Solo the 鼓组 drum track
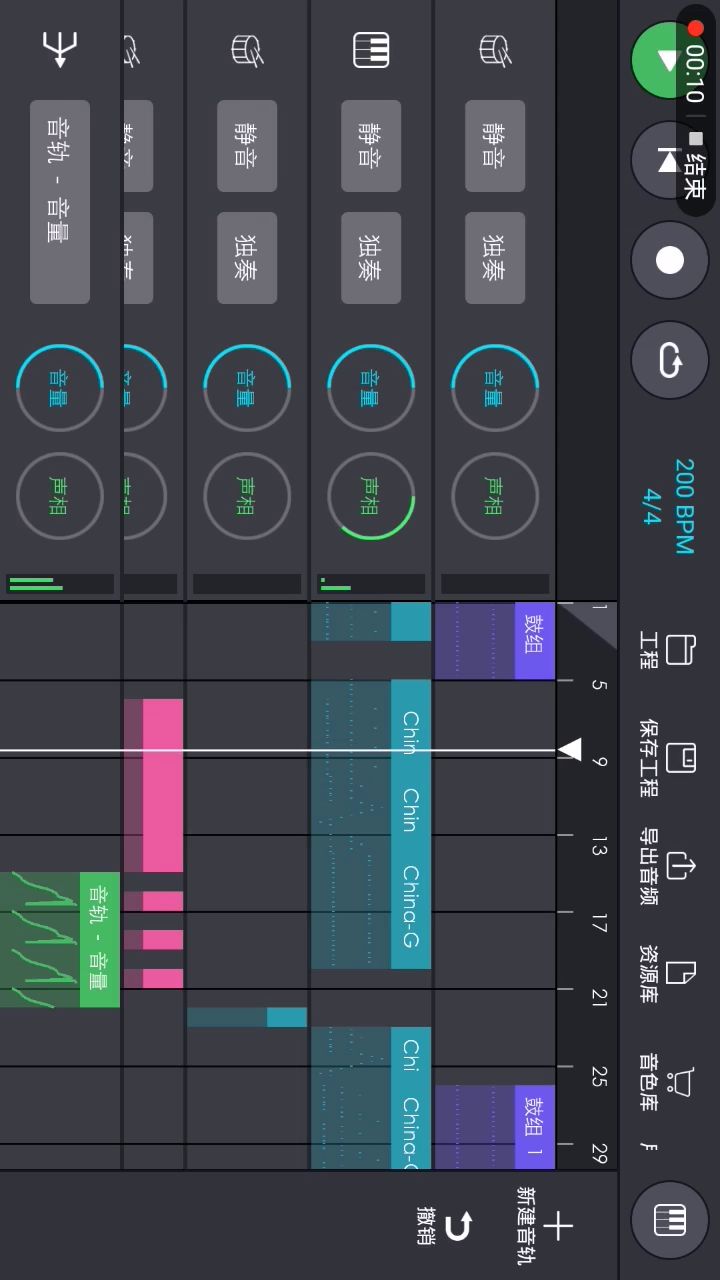The width and height of the screenshot is (720, 1280). tap(494, 257)
